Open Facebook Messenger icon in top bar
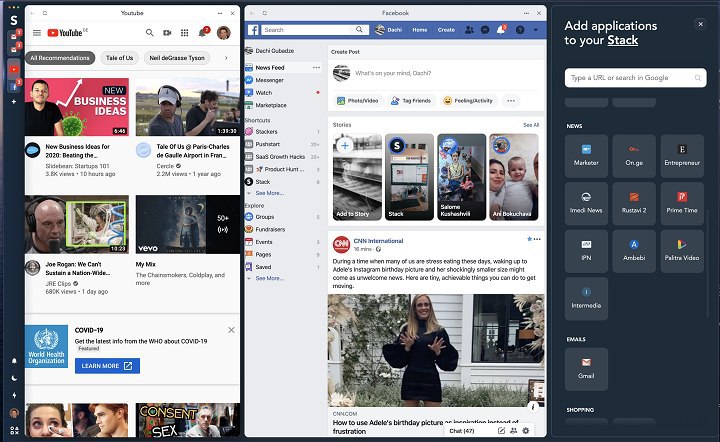Screen dimensions: 720x442 (x=485, y=30)
